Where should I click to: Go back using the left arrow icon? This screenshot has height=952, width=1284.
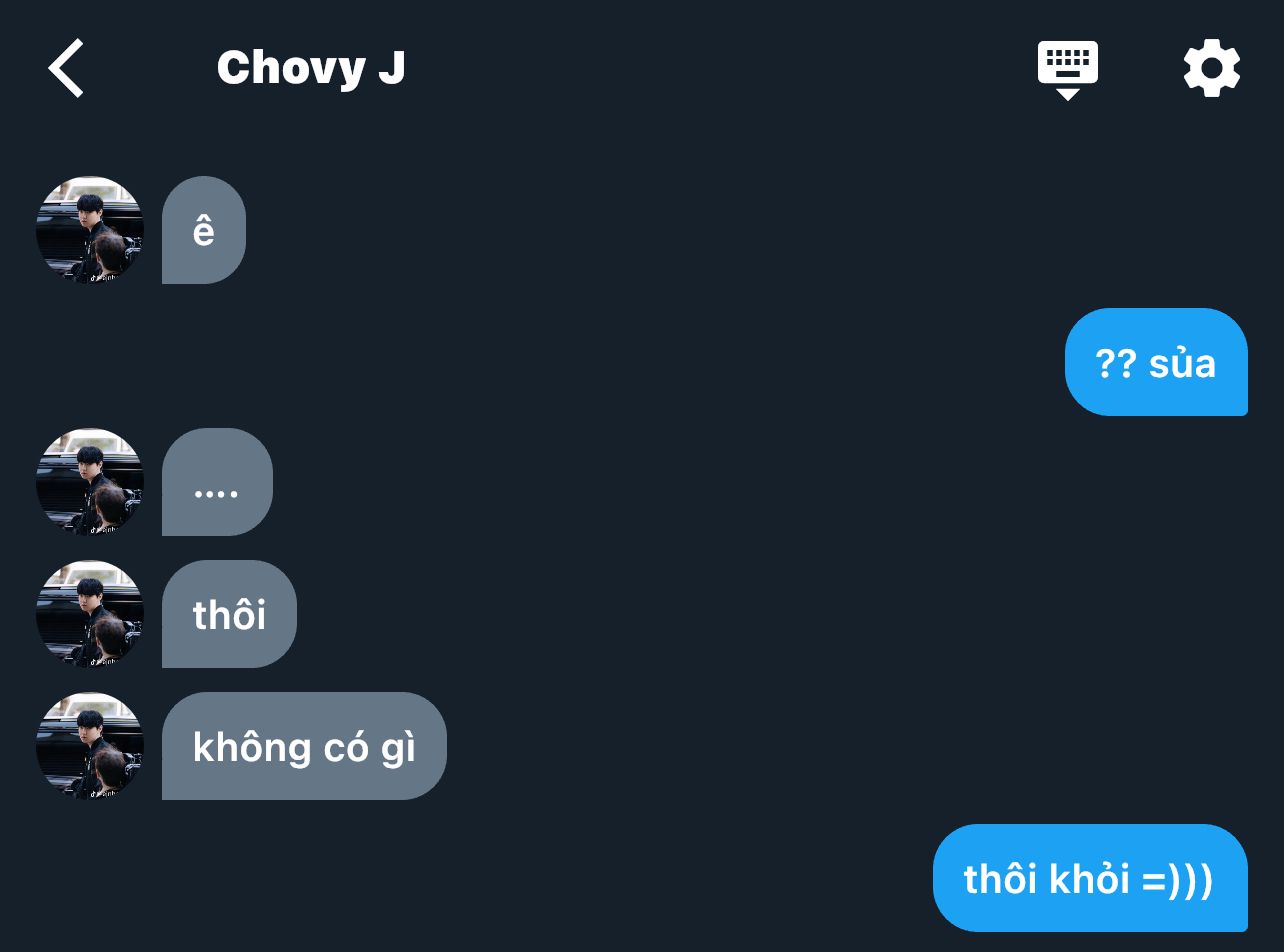pyautogui.click(x=65, y=68)
